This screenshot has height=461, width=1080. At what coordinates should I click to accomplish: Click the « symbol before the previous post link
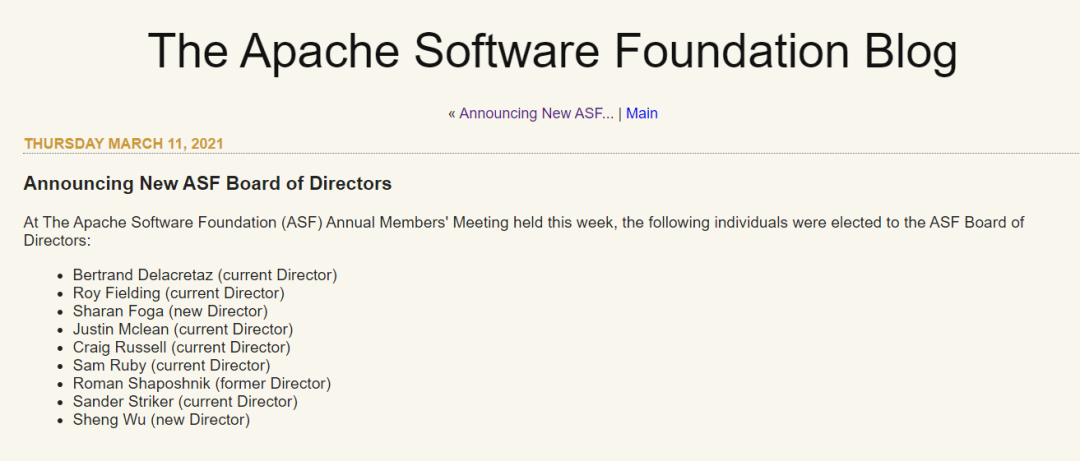(452, 113)
